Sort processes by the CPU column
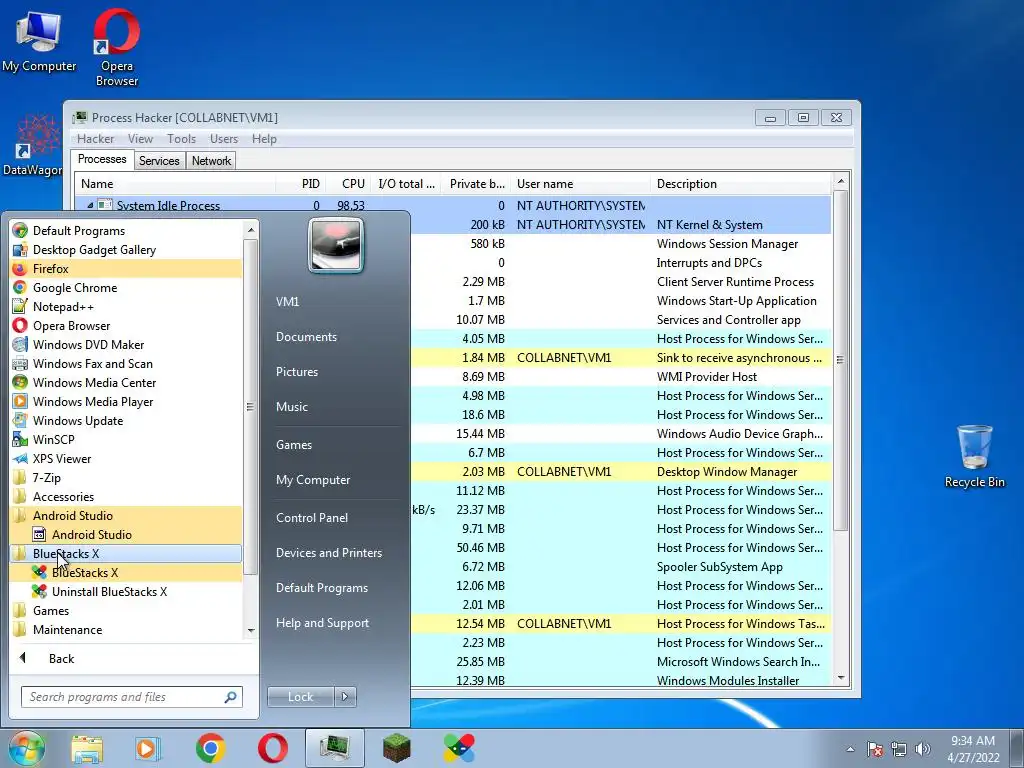This screenshot has width=1024, height=768. (353, 184)
